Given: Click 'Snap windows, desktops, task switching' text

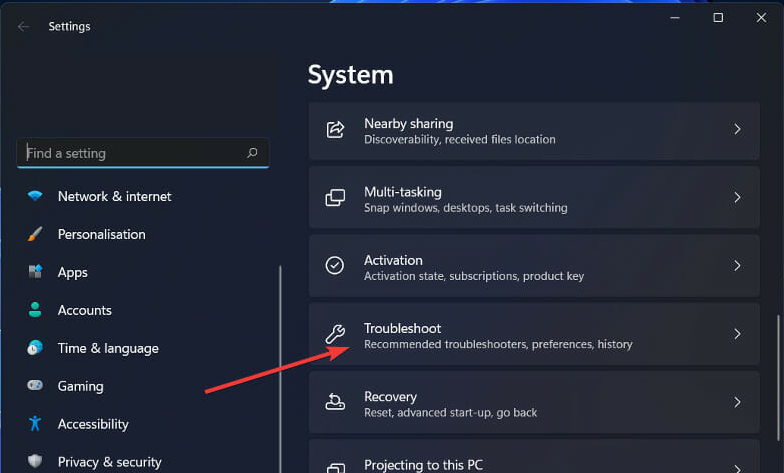Looking at the screenshot, I should click(x=466, y=208).
